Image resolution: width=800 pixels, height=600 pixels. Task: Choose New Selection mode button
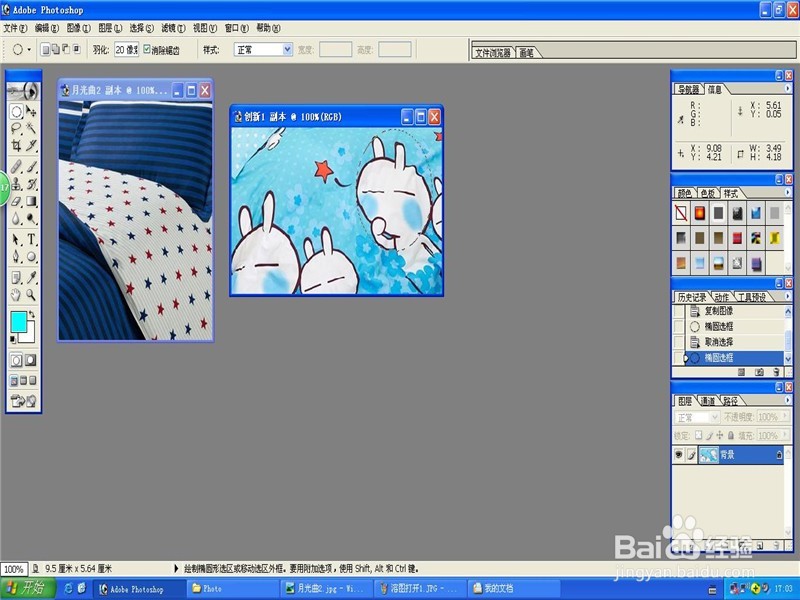45,49
